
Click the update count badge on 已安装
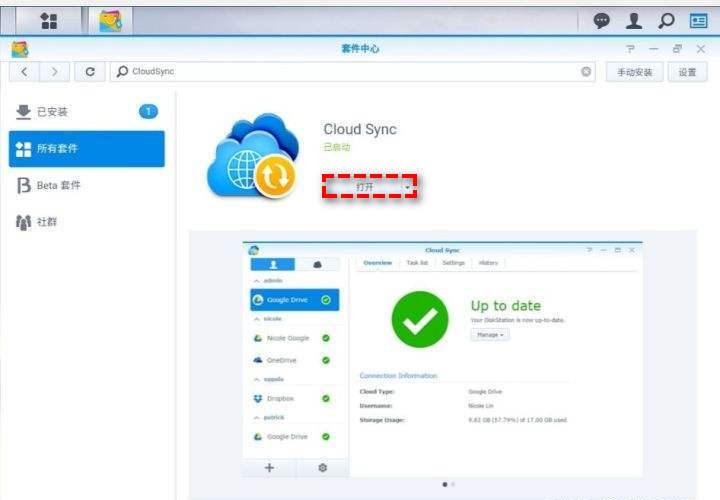coord(148,112)
